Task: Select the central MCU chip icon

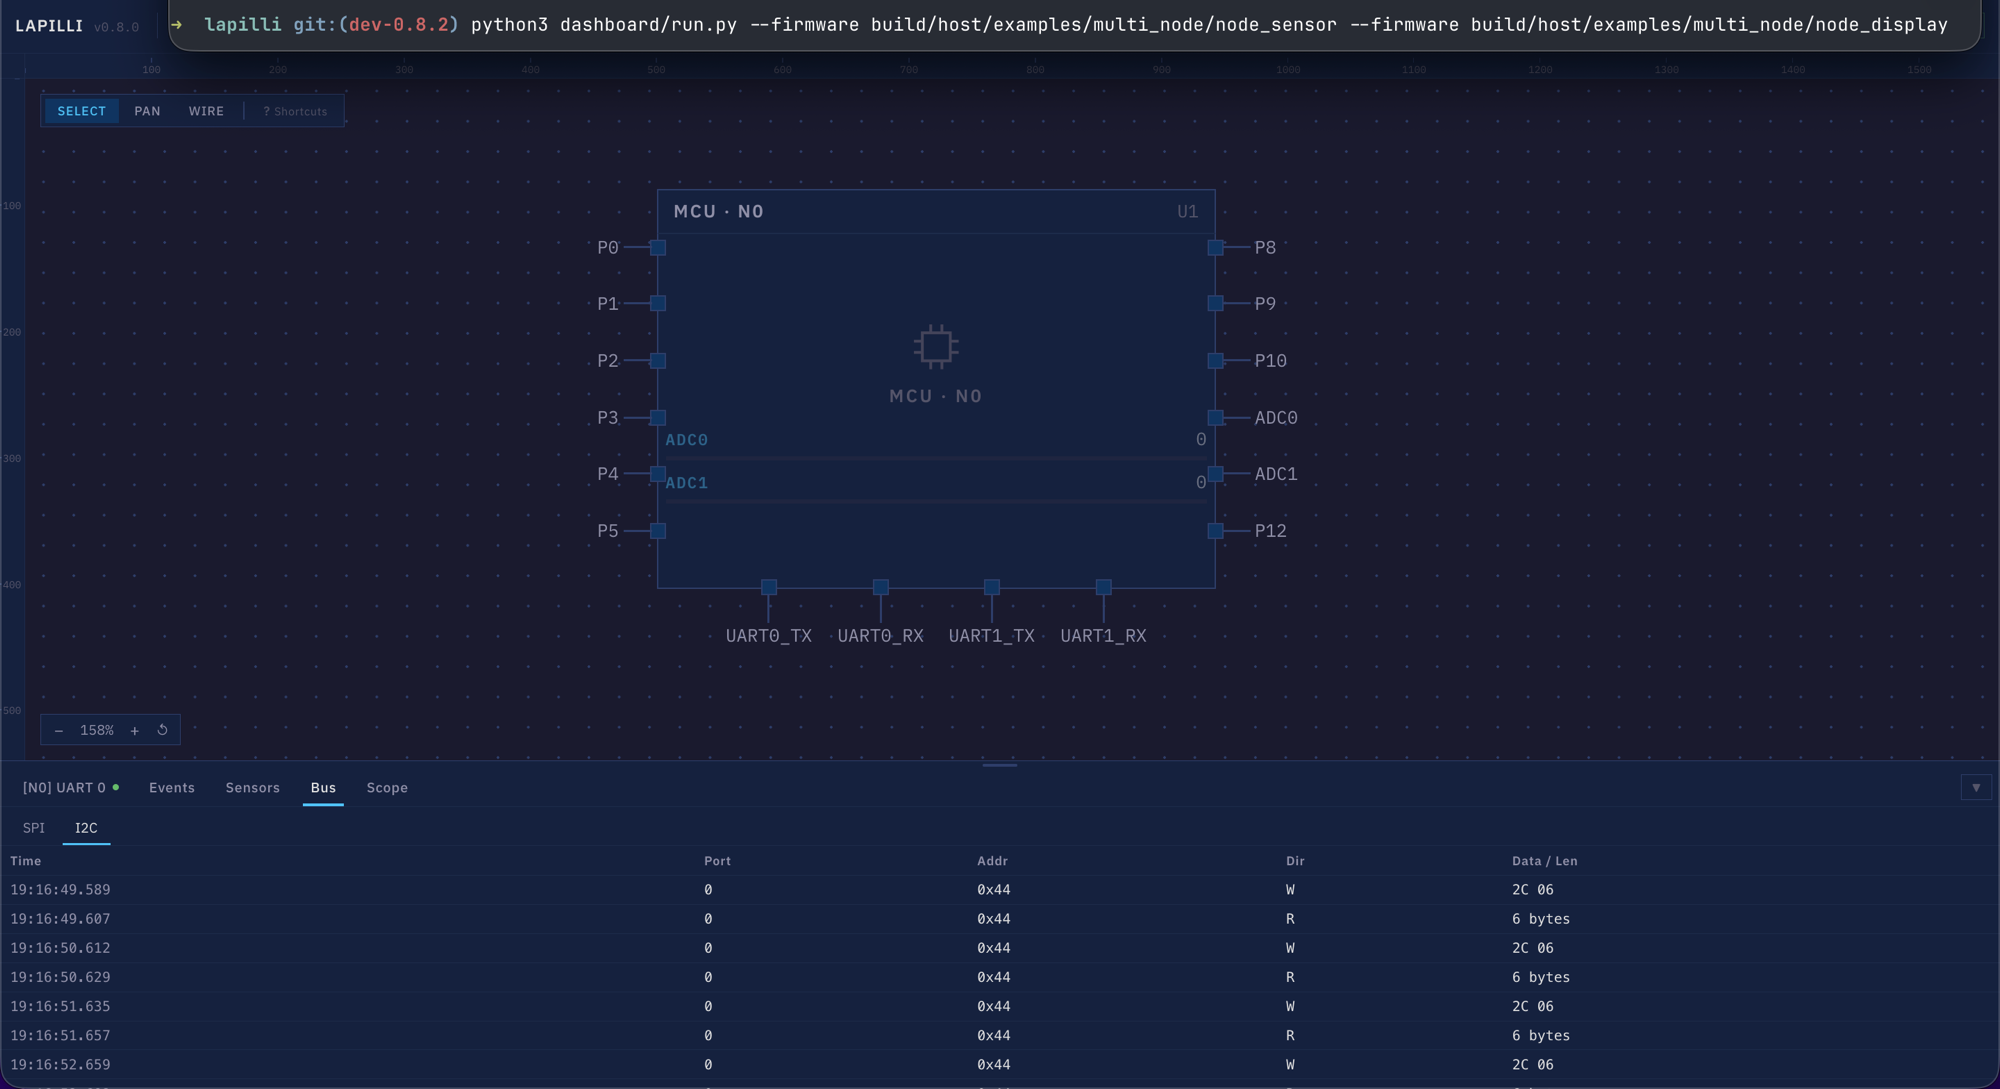Action: pyautogui.click(x=936, y=346)
